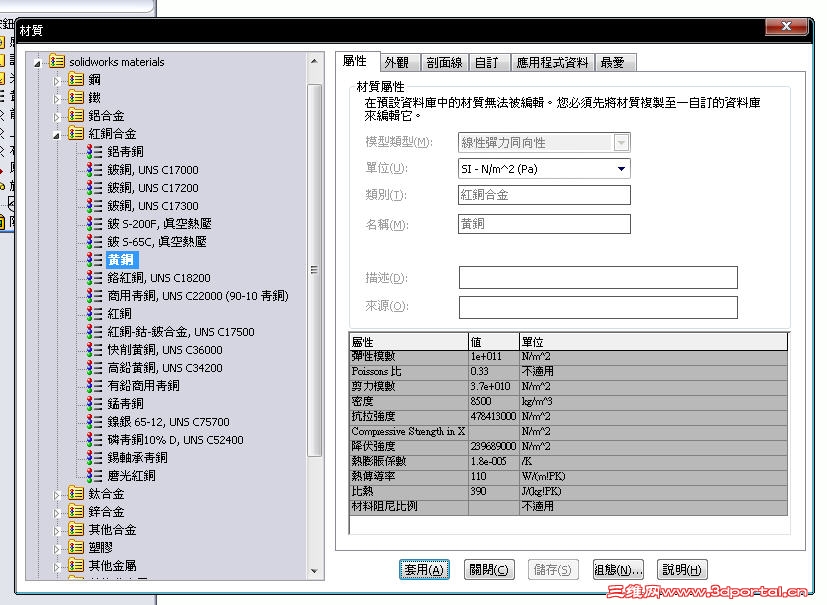The image size is (827, 605).
Task: Click the 鐵 category folder icon
Action: pos(76,97)
